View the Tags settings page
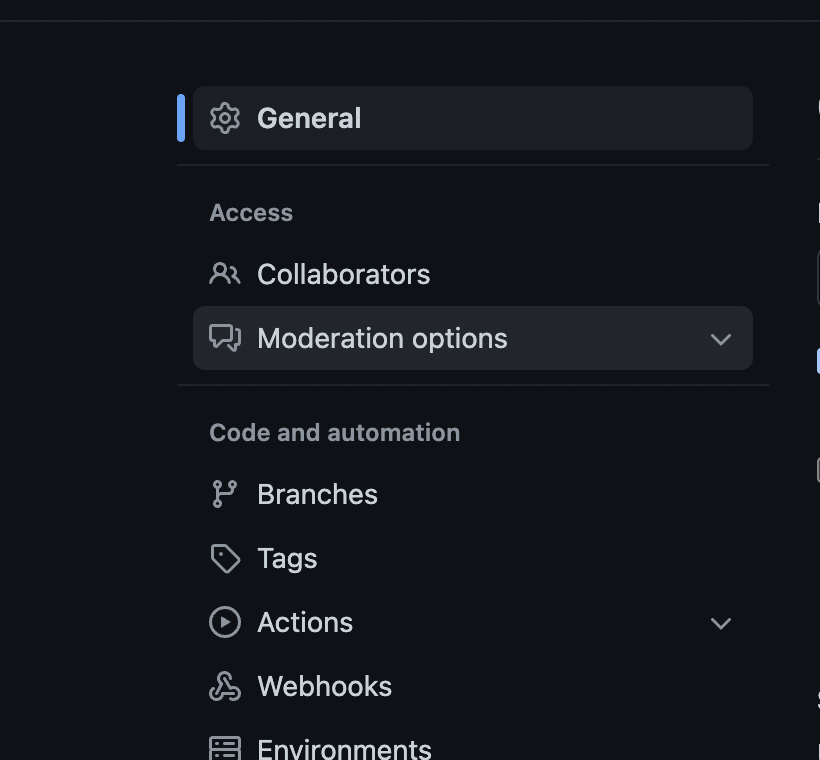 287,558
